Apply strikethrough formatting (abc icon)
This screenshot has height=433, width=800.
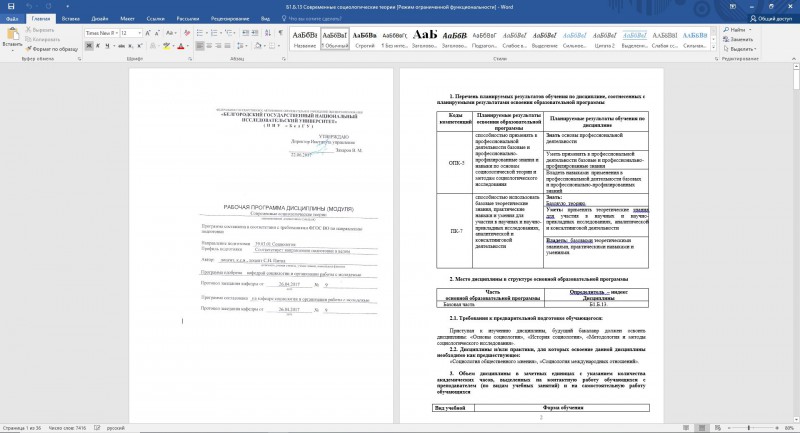point(121,46)
